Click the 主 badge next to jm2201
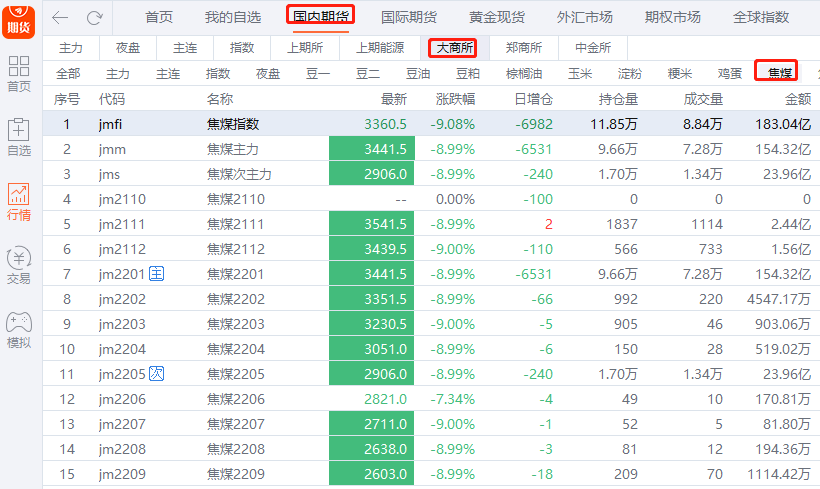820x489 pixels. coord(156,274)
